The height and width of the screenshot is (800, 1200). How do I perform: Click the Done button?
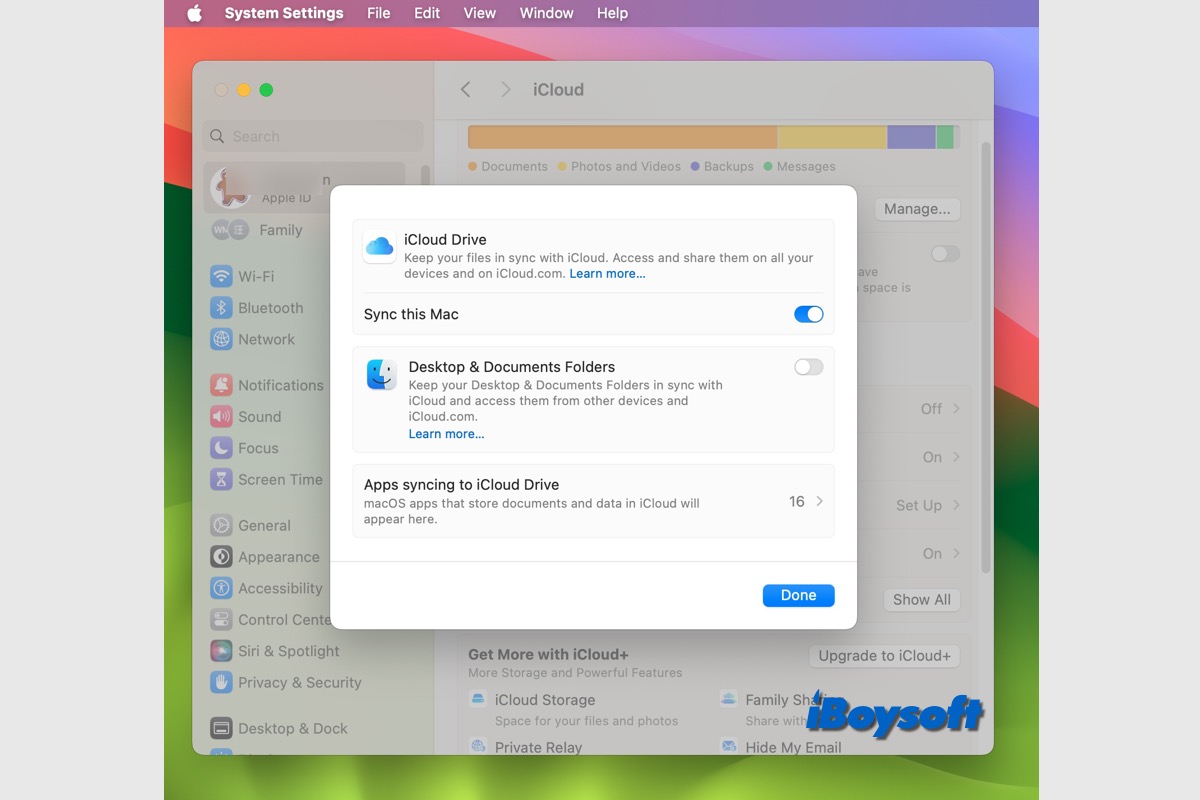798,595
